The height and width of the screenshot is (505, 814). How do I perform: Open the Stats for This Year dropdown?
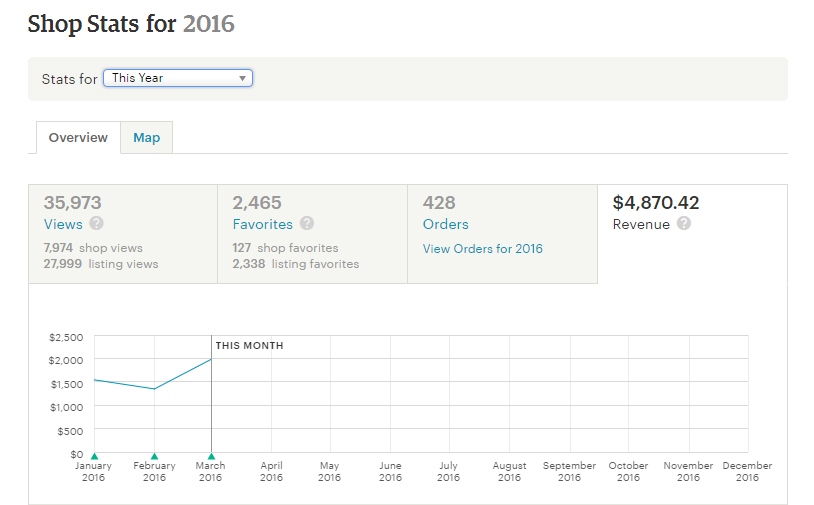178,78
